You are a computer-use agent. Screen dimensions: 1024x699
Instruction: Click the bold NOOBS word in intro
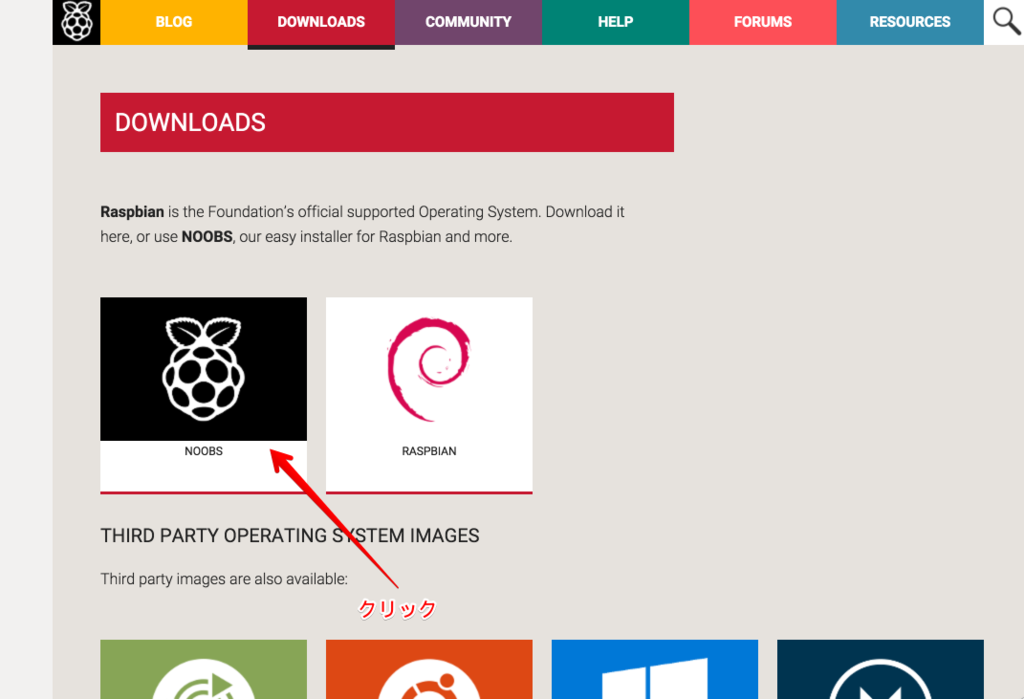pyautogui.click(x=206, y=237)
